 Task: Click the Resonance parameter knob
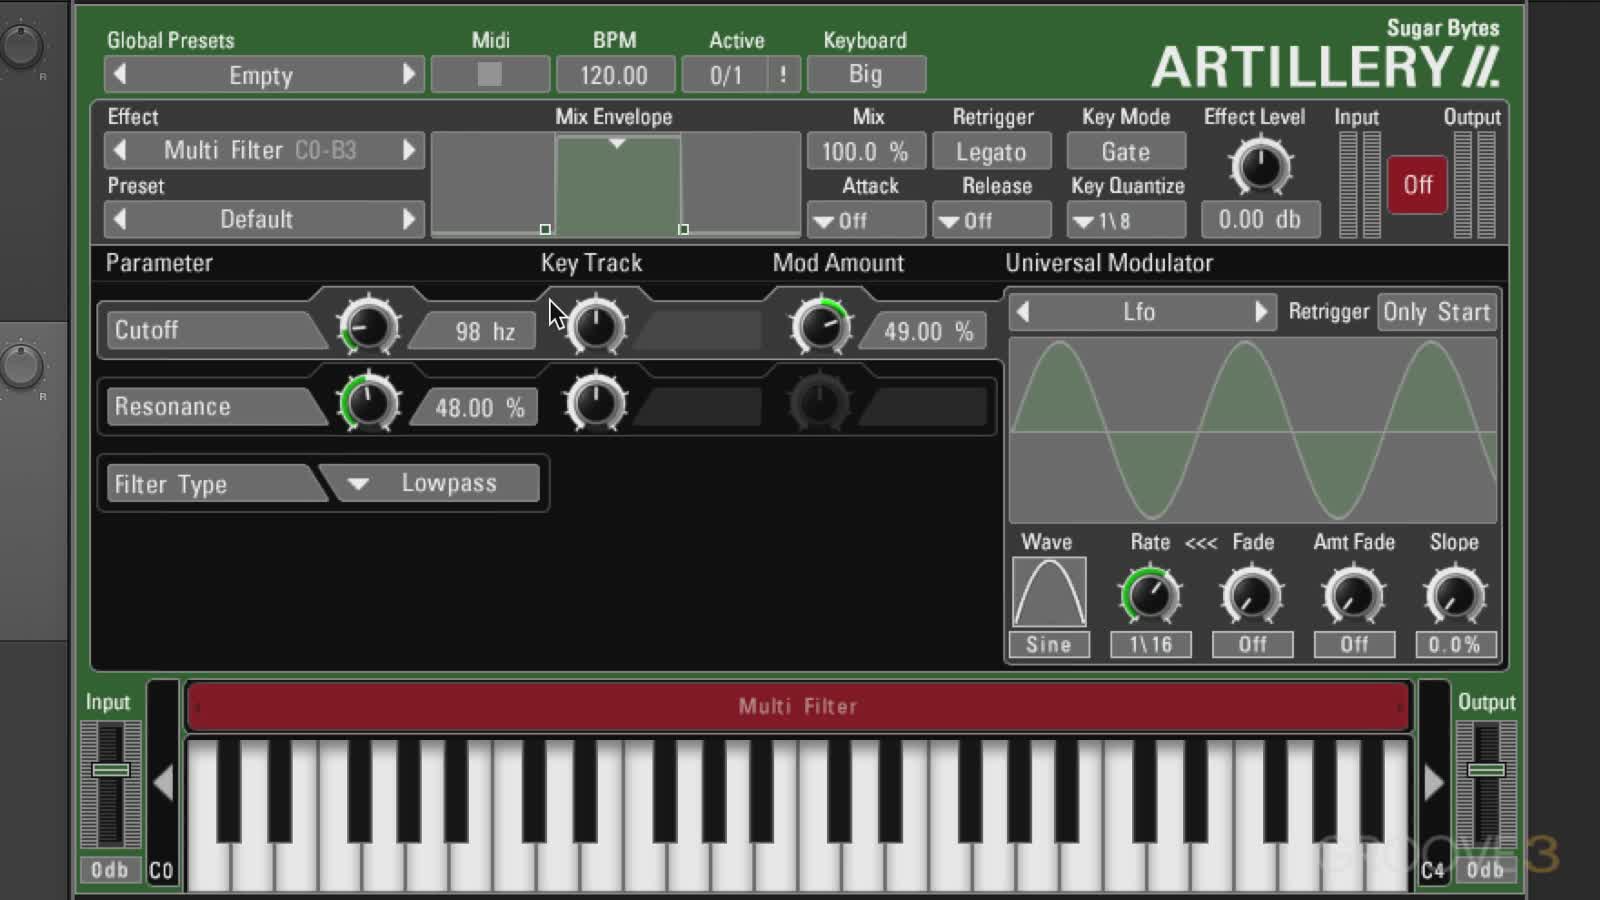368,403
